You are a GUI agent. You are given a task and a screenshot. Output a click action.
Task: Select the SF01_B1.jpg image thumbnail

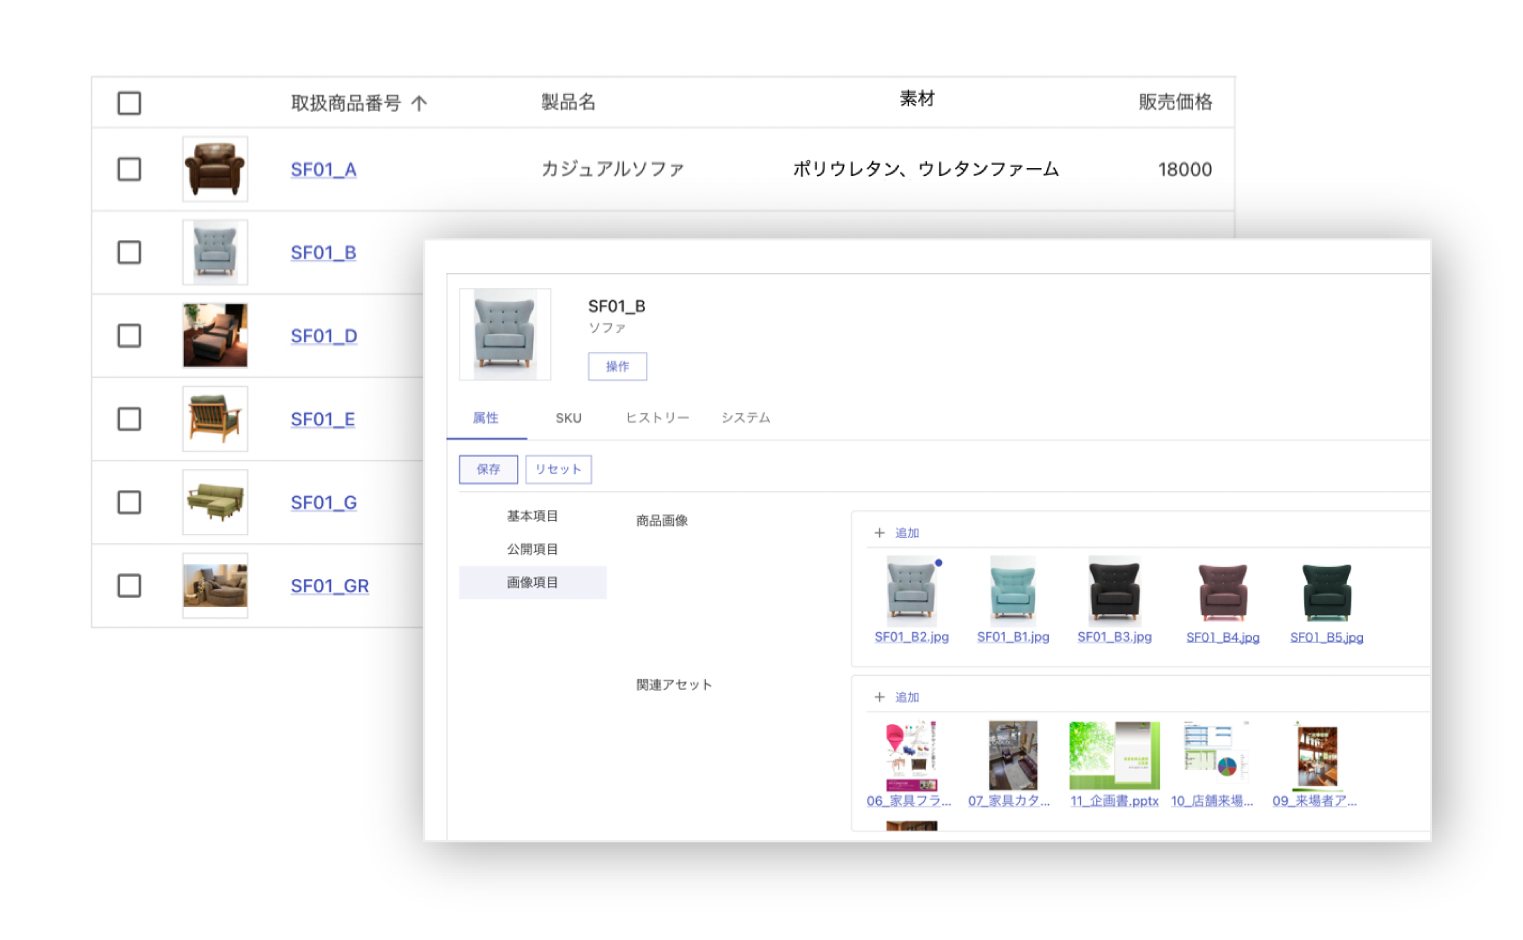pos(1013,590)
